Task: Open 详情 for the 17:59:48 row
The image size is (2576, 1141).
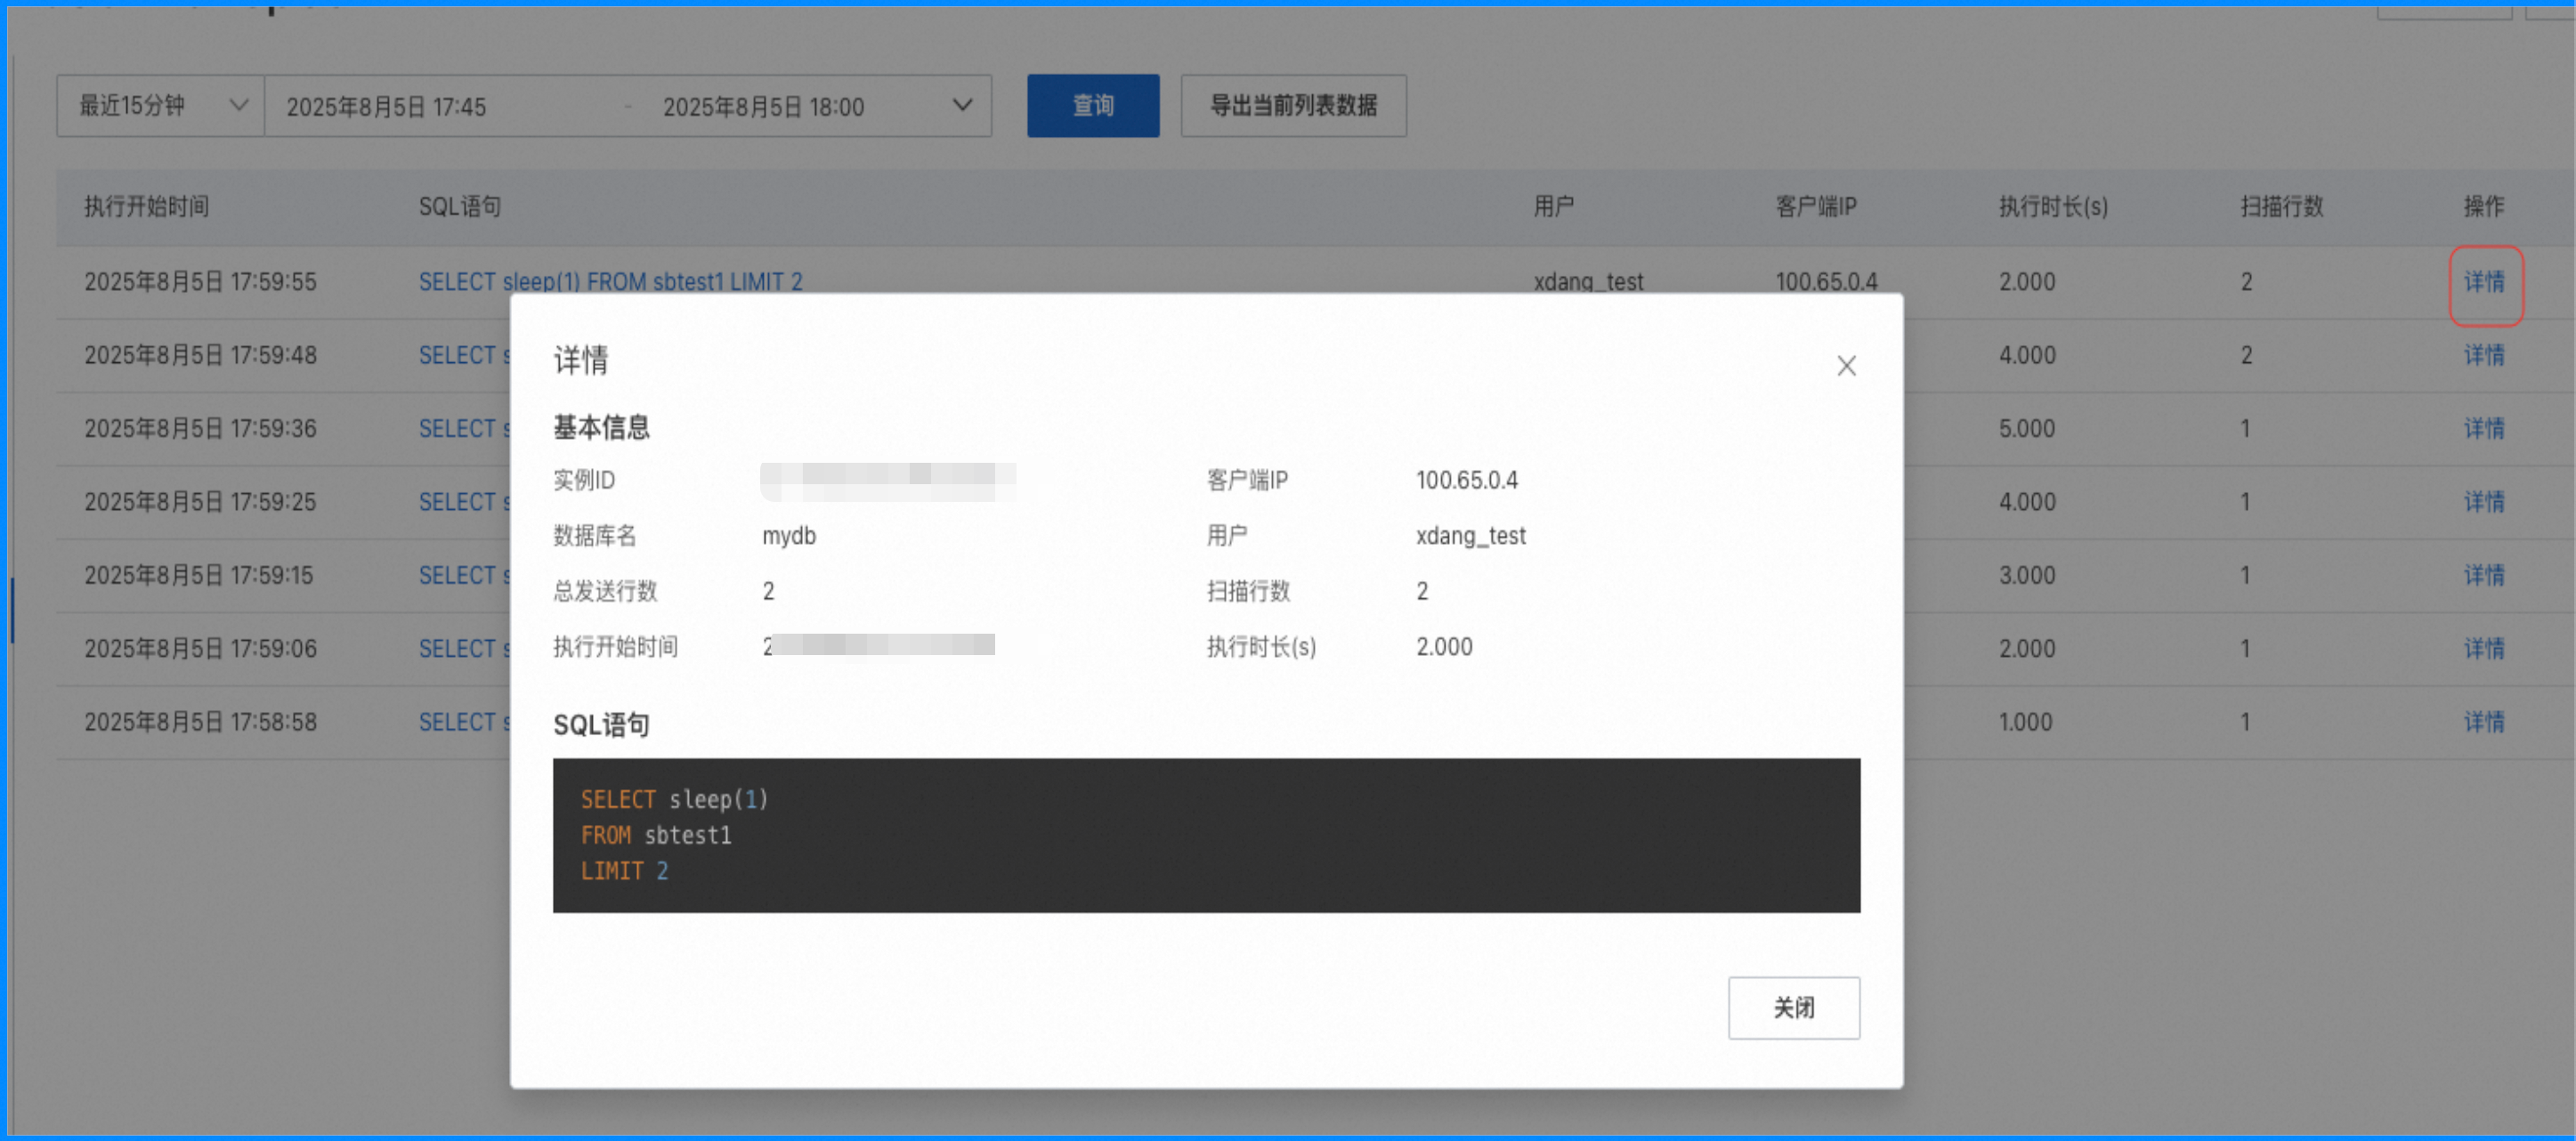Action: (2483, 355)
